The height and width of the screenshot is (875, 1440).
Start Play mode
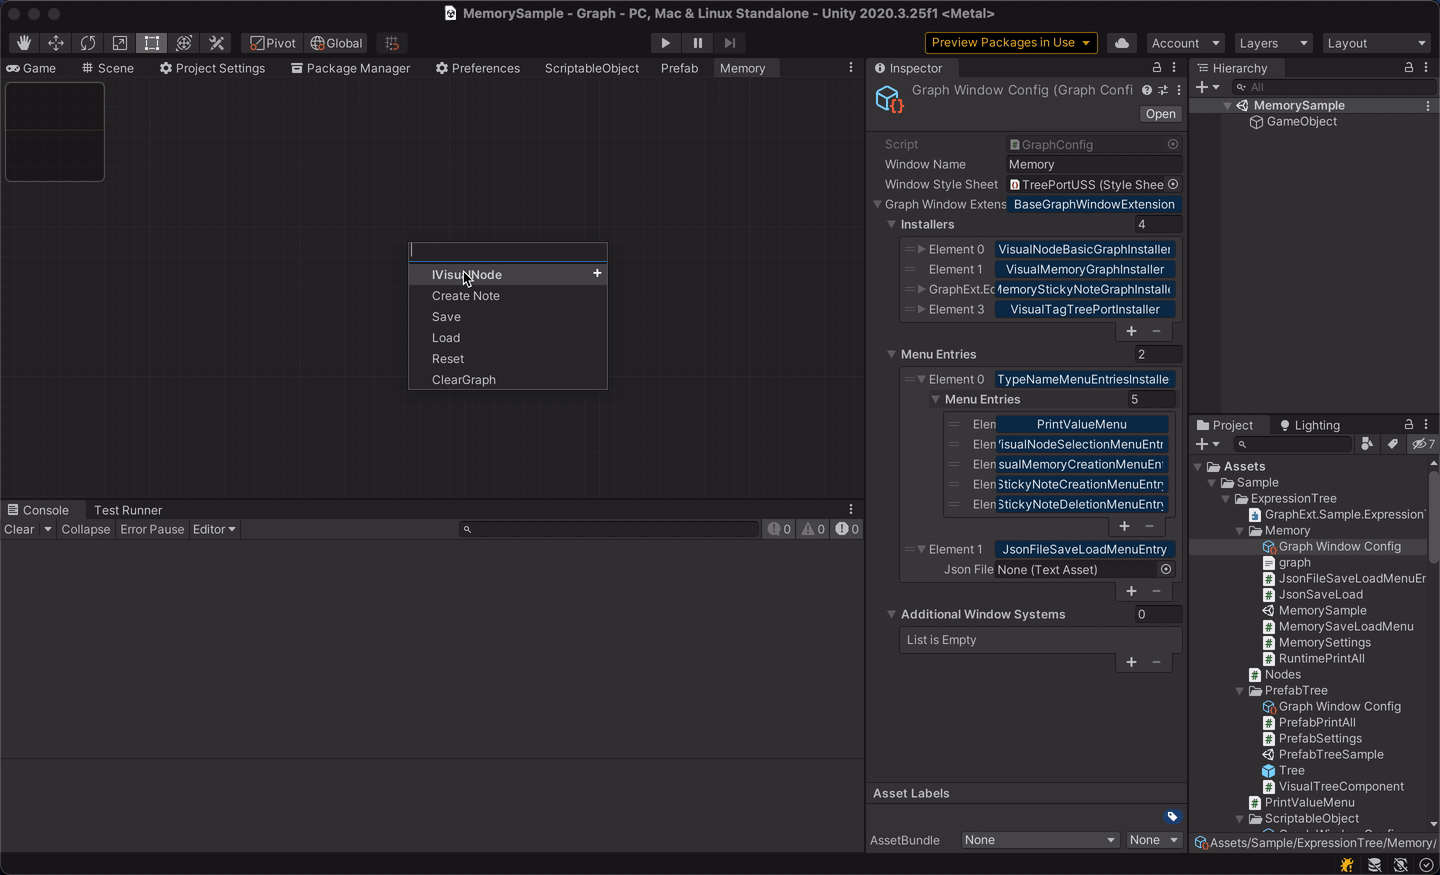[666, 43]
